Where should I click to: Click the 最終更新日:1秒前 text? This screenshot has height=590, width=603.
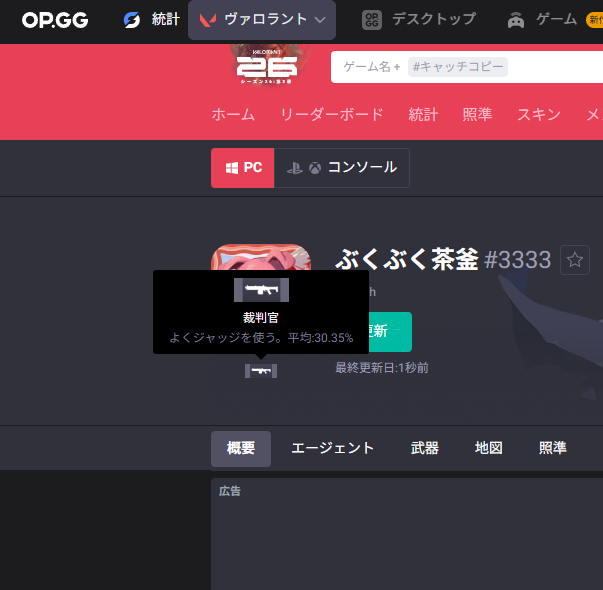(382, 368)
